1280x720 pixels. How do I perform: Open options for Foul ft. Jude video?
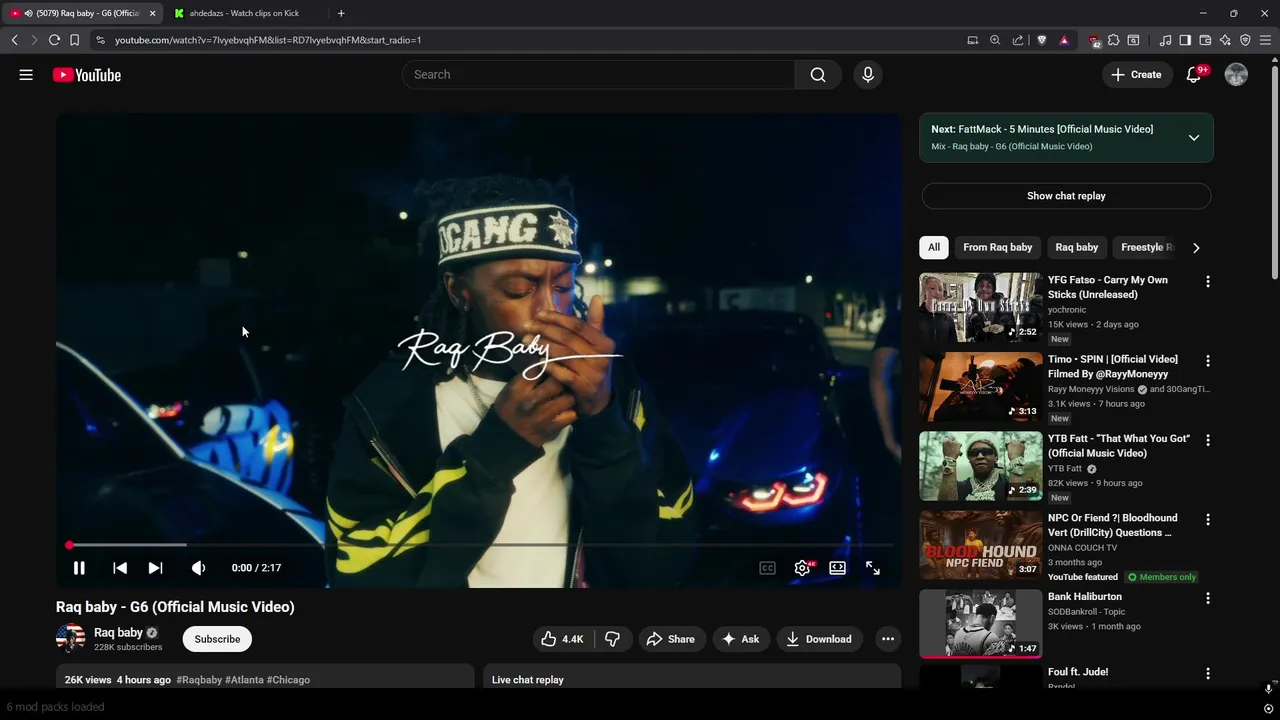click(1207, 674)
